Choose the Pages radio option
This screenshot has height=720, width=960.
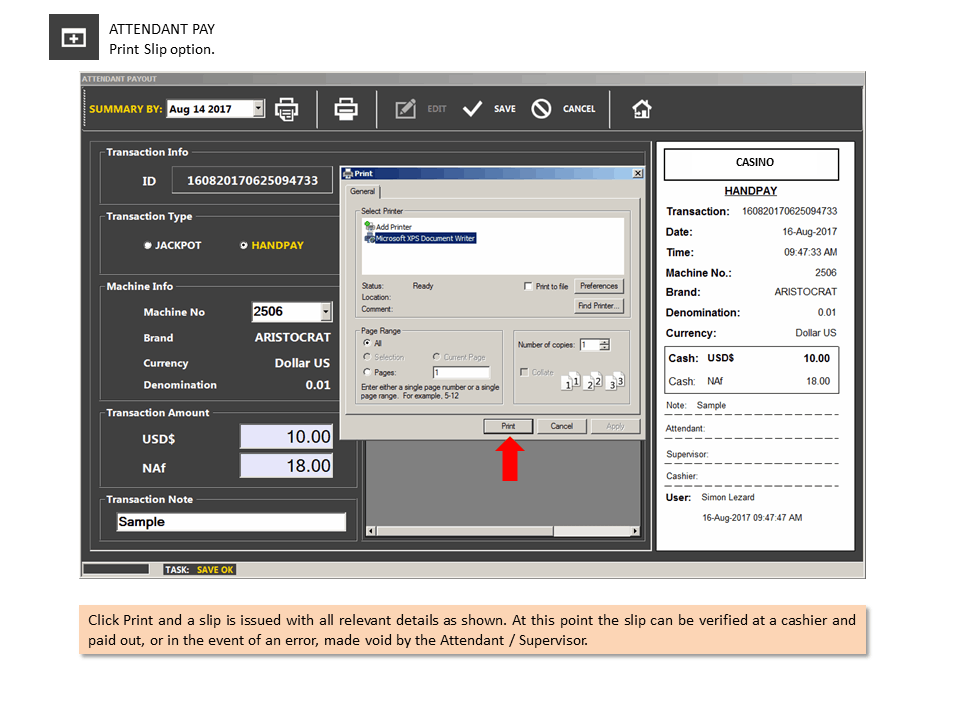[x=367, y=372]
